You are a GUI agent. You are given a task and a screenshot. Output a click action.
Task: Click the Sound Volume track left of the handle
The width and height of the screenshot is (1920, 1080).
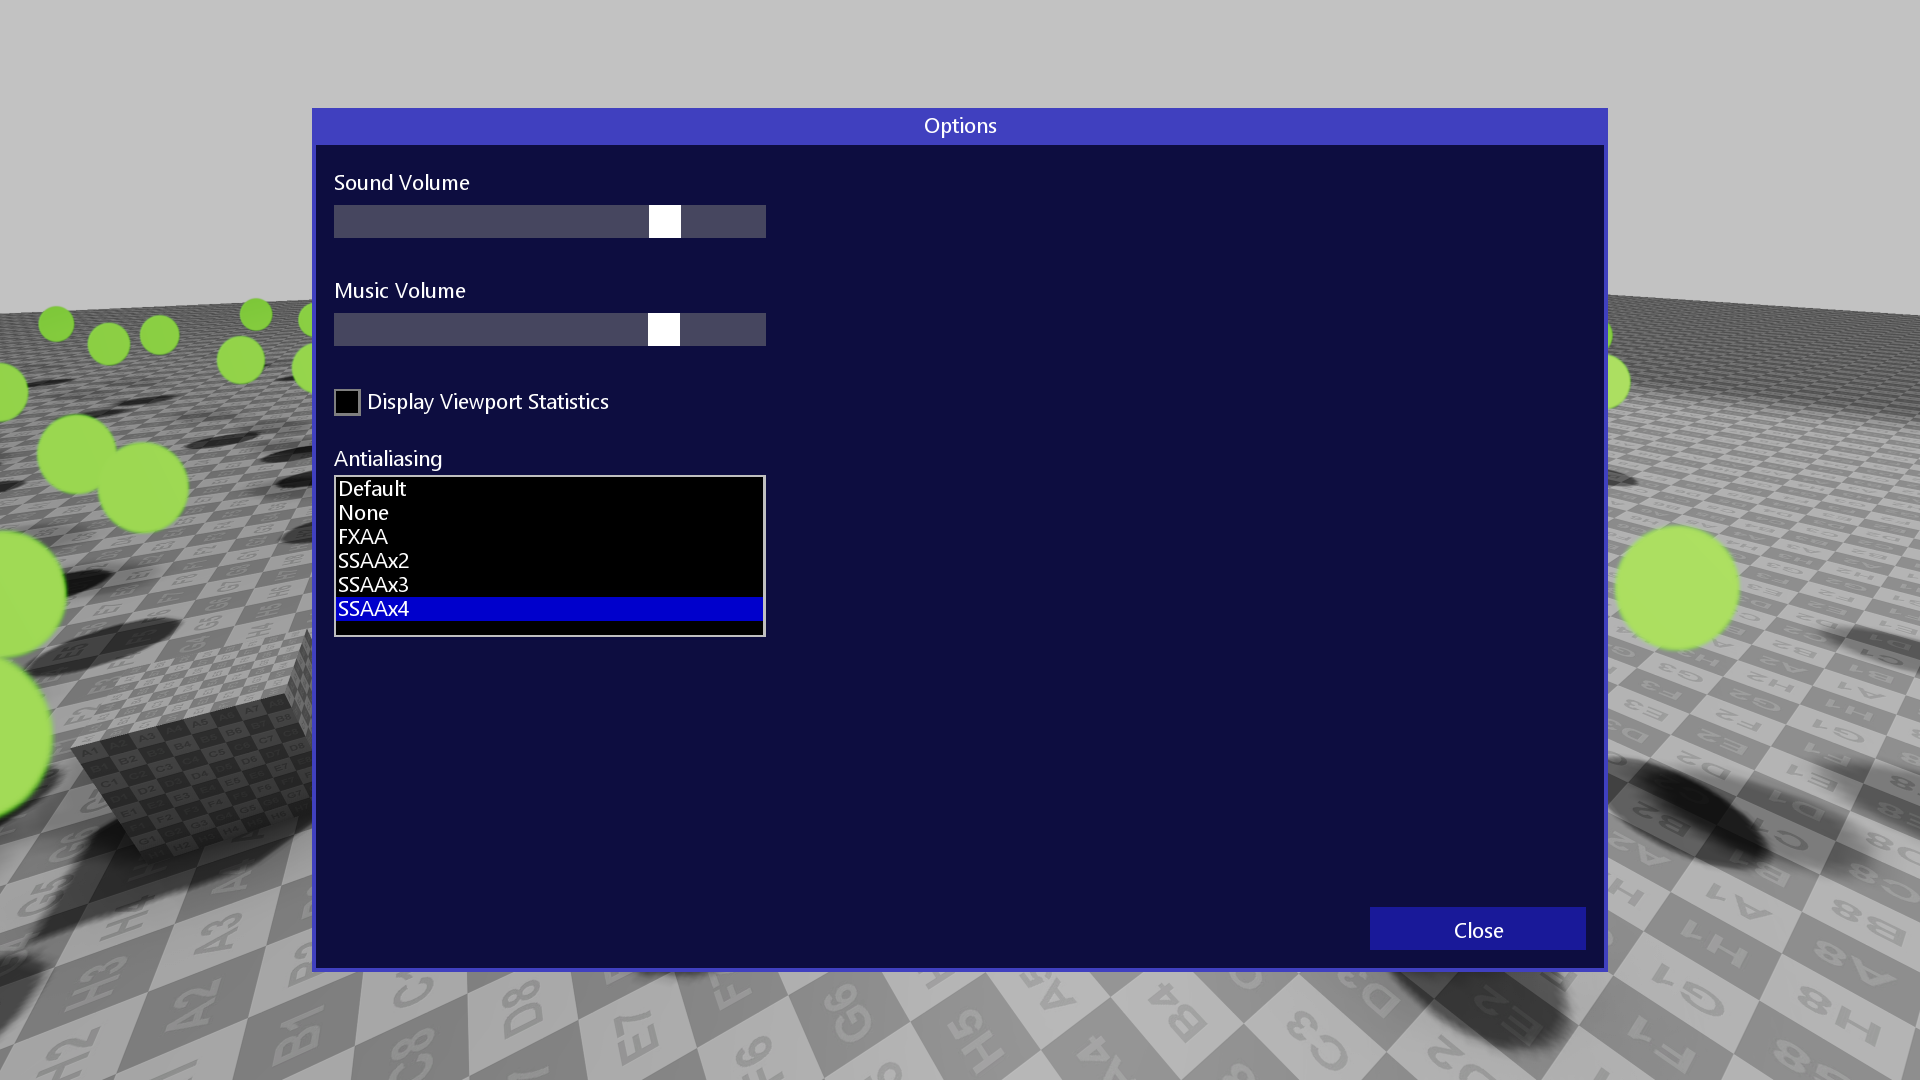pyautogui.click(x=490, y=222)
